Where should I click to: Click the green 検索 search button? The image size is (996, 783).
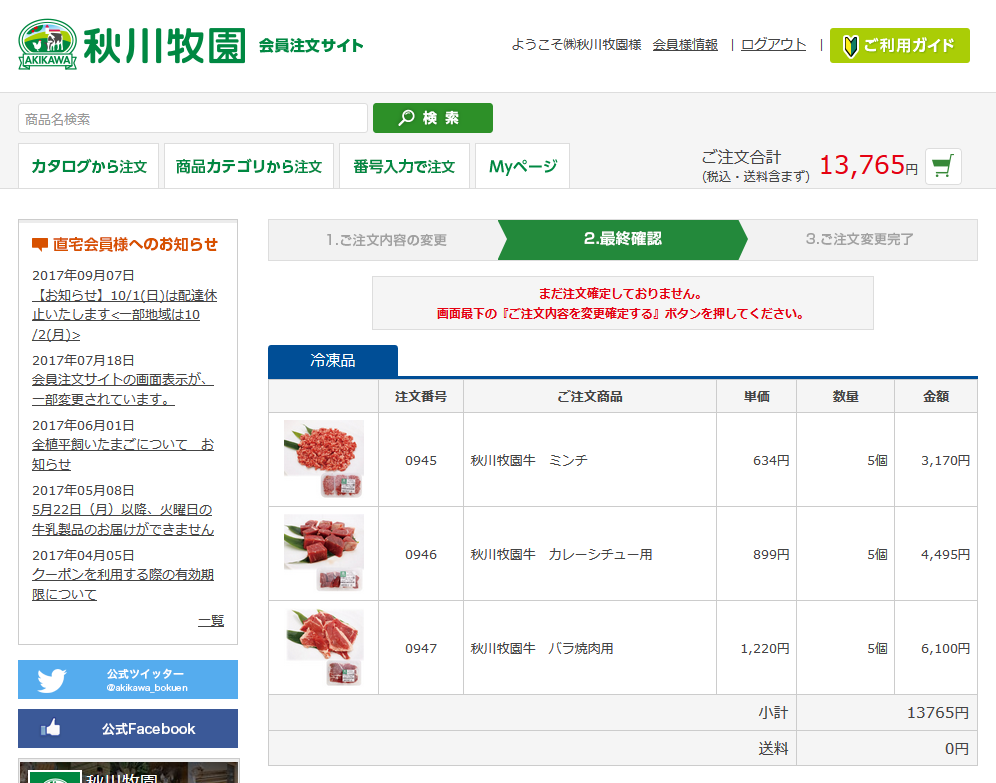tap(433, 118)
